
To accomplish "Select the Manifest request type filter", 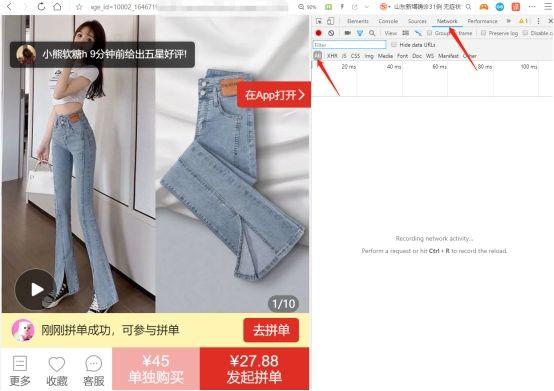I will click(448, 56).
